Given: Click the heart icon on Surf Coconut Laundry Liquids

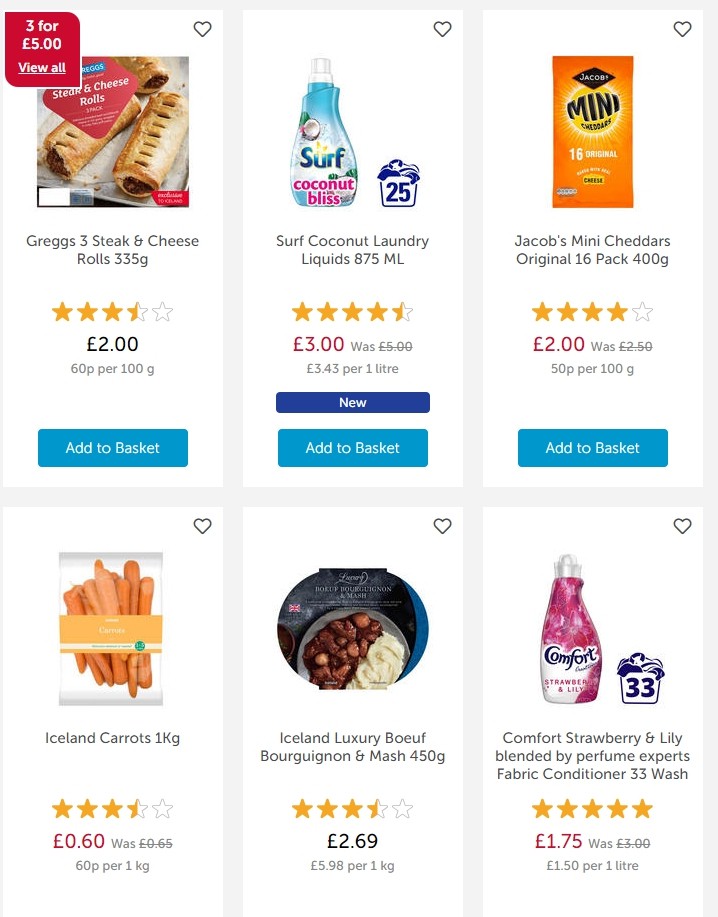Looking at the screenshot, I should [442, 30].
